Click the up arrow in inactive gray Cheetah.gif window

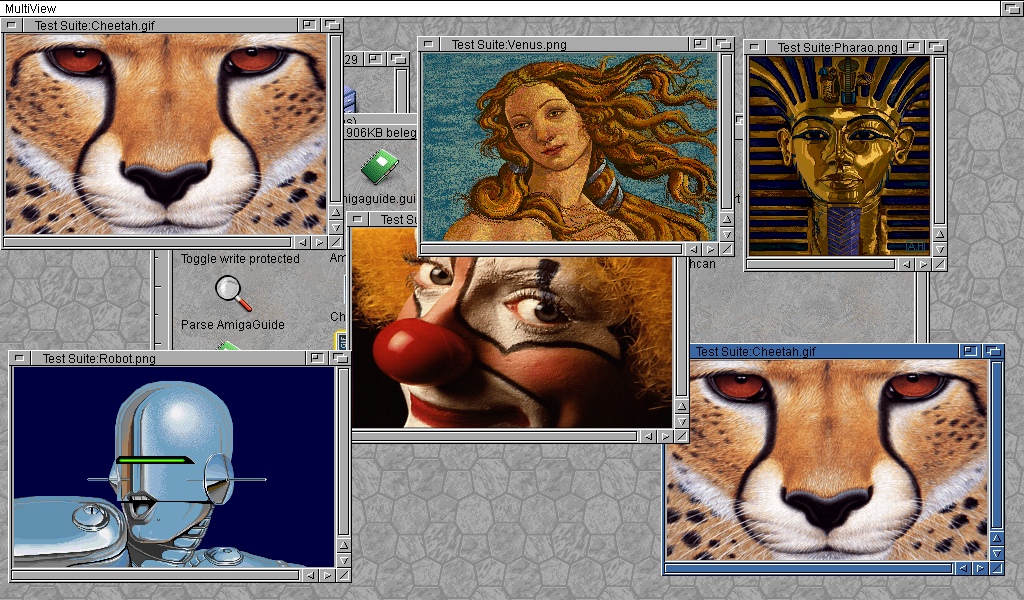(x=335, y=212)
